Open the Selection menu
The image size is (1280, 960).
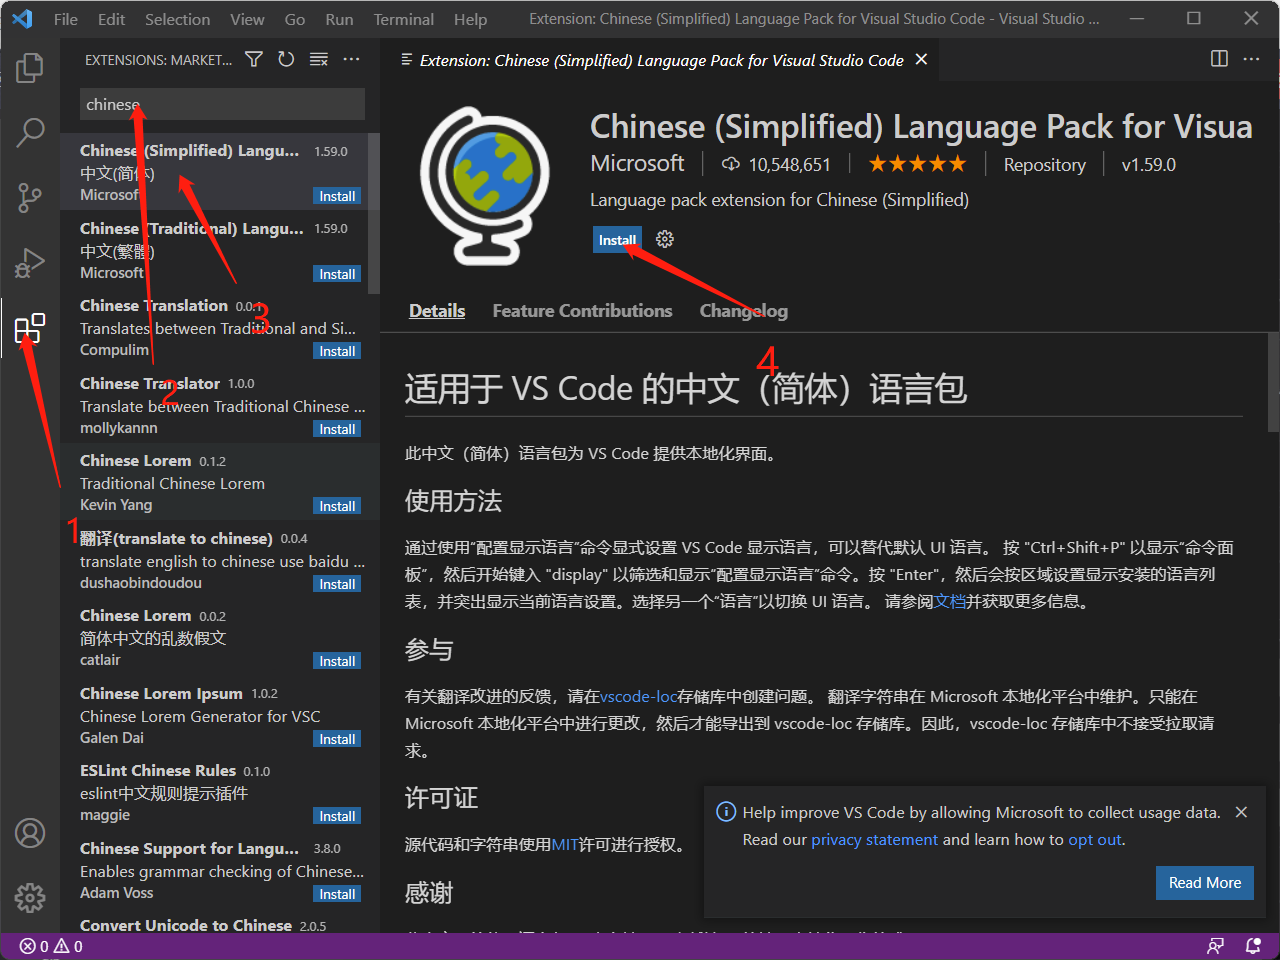coord(178,19)
